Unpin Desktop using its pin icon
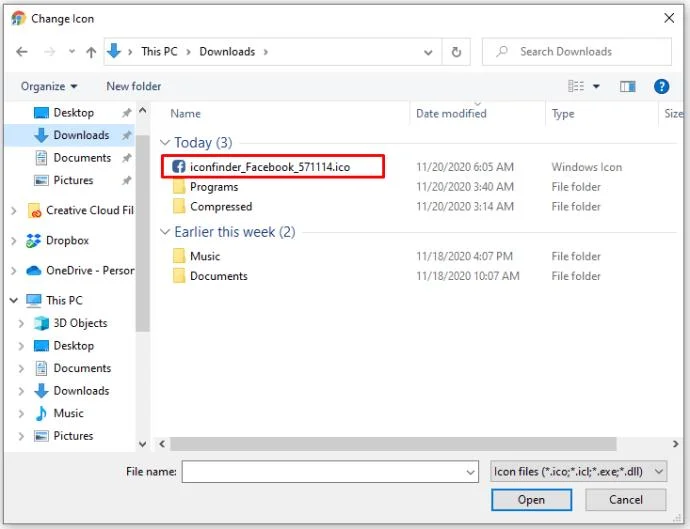The height and width of the screenshot is (529, 690). click(x=126, y=113)
